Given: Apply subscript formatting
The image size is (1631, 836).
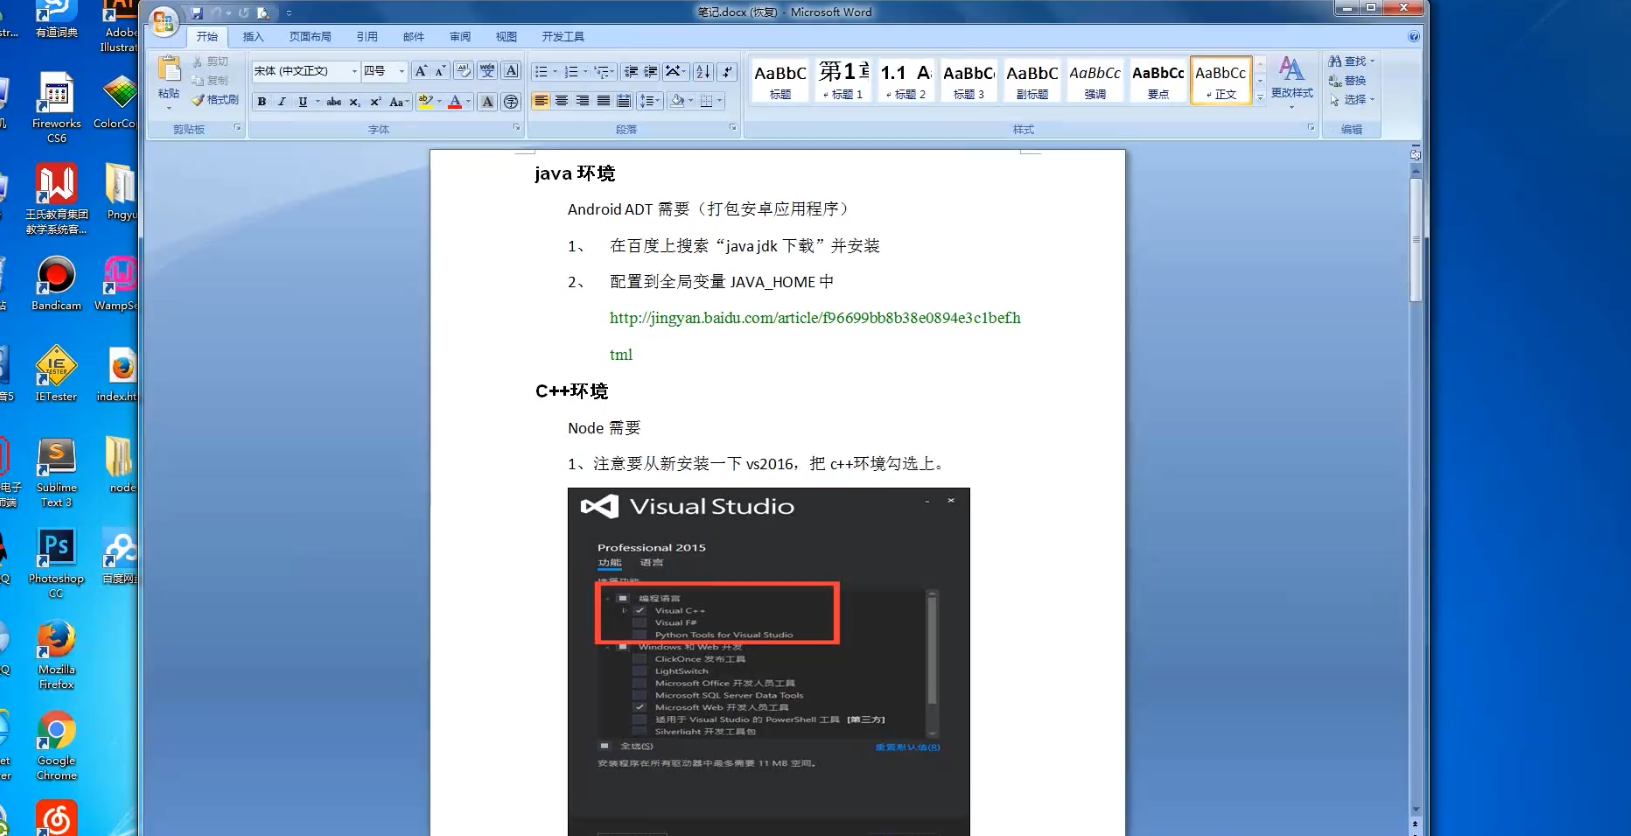Looking at the screenshot, I should (355, 101).
